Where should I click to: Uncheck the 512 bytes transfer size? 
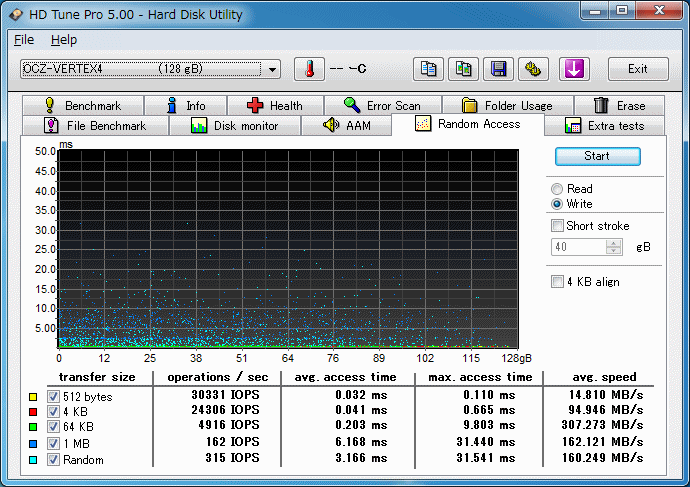(x=53, y=396)
